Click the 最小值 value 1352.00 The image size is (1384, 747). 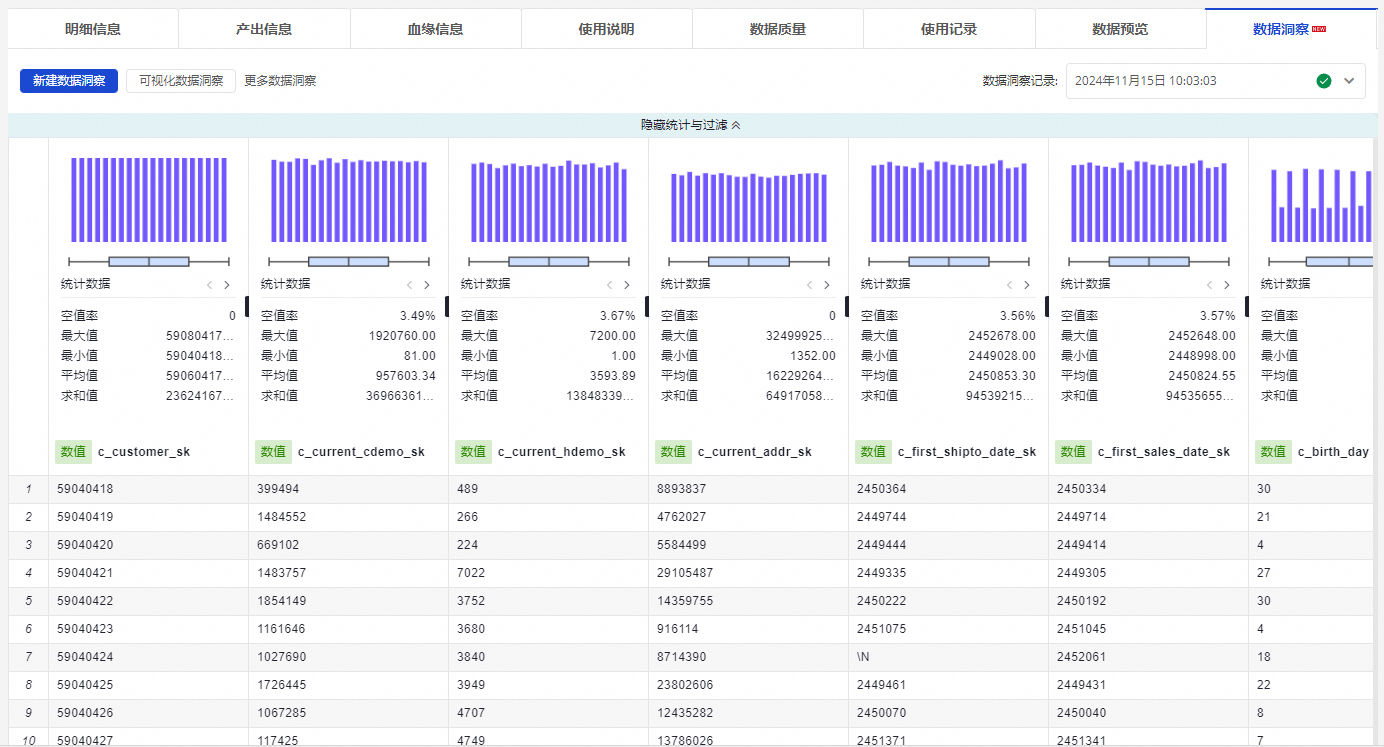tap(811, 355)
